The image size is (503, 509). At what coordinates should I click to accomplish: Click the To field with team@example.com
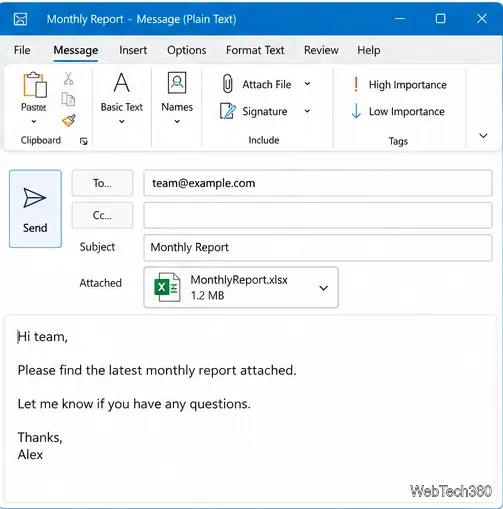[318, 183]
